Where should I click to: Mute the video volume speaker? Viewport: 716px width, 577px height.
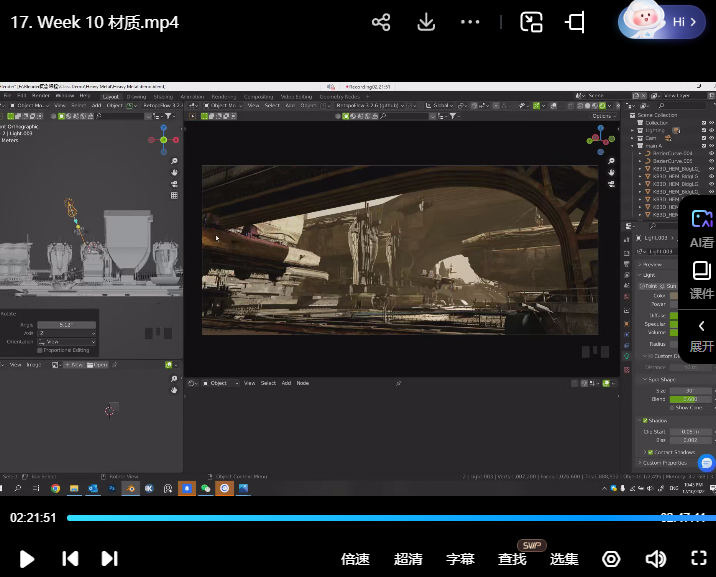pyautogui.click(x=656, y=559)
